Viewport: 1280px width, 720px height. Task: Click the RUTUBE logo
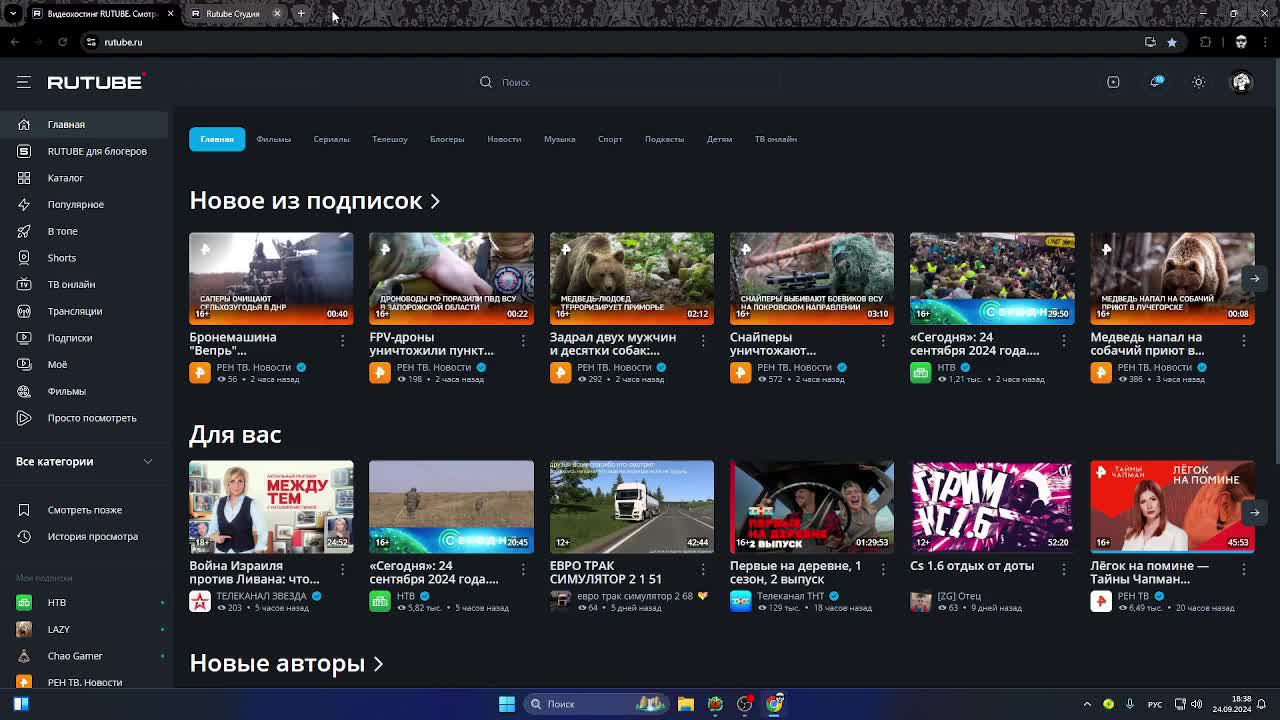96,82
